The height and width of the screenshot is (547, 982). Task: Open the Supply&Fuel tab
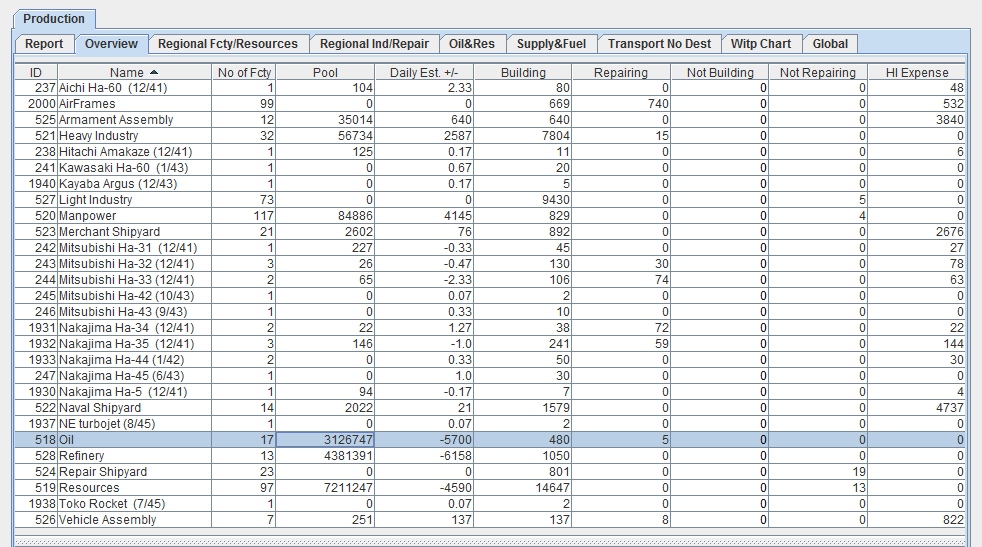click(551, 44)
